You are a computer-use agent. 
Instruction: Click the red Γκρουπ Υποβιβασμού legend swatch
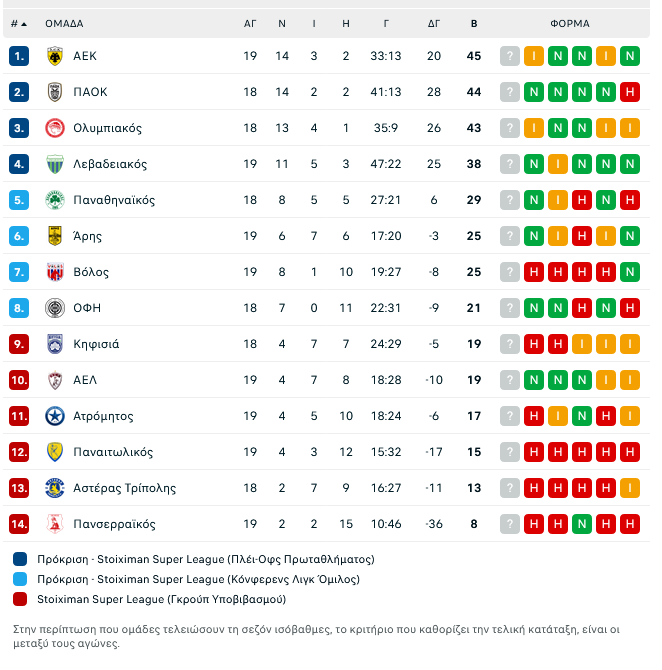(21, 599)
